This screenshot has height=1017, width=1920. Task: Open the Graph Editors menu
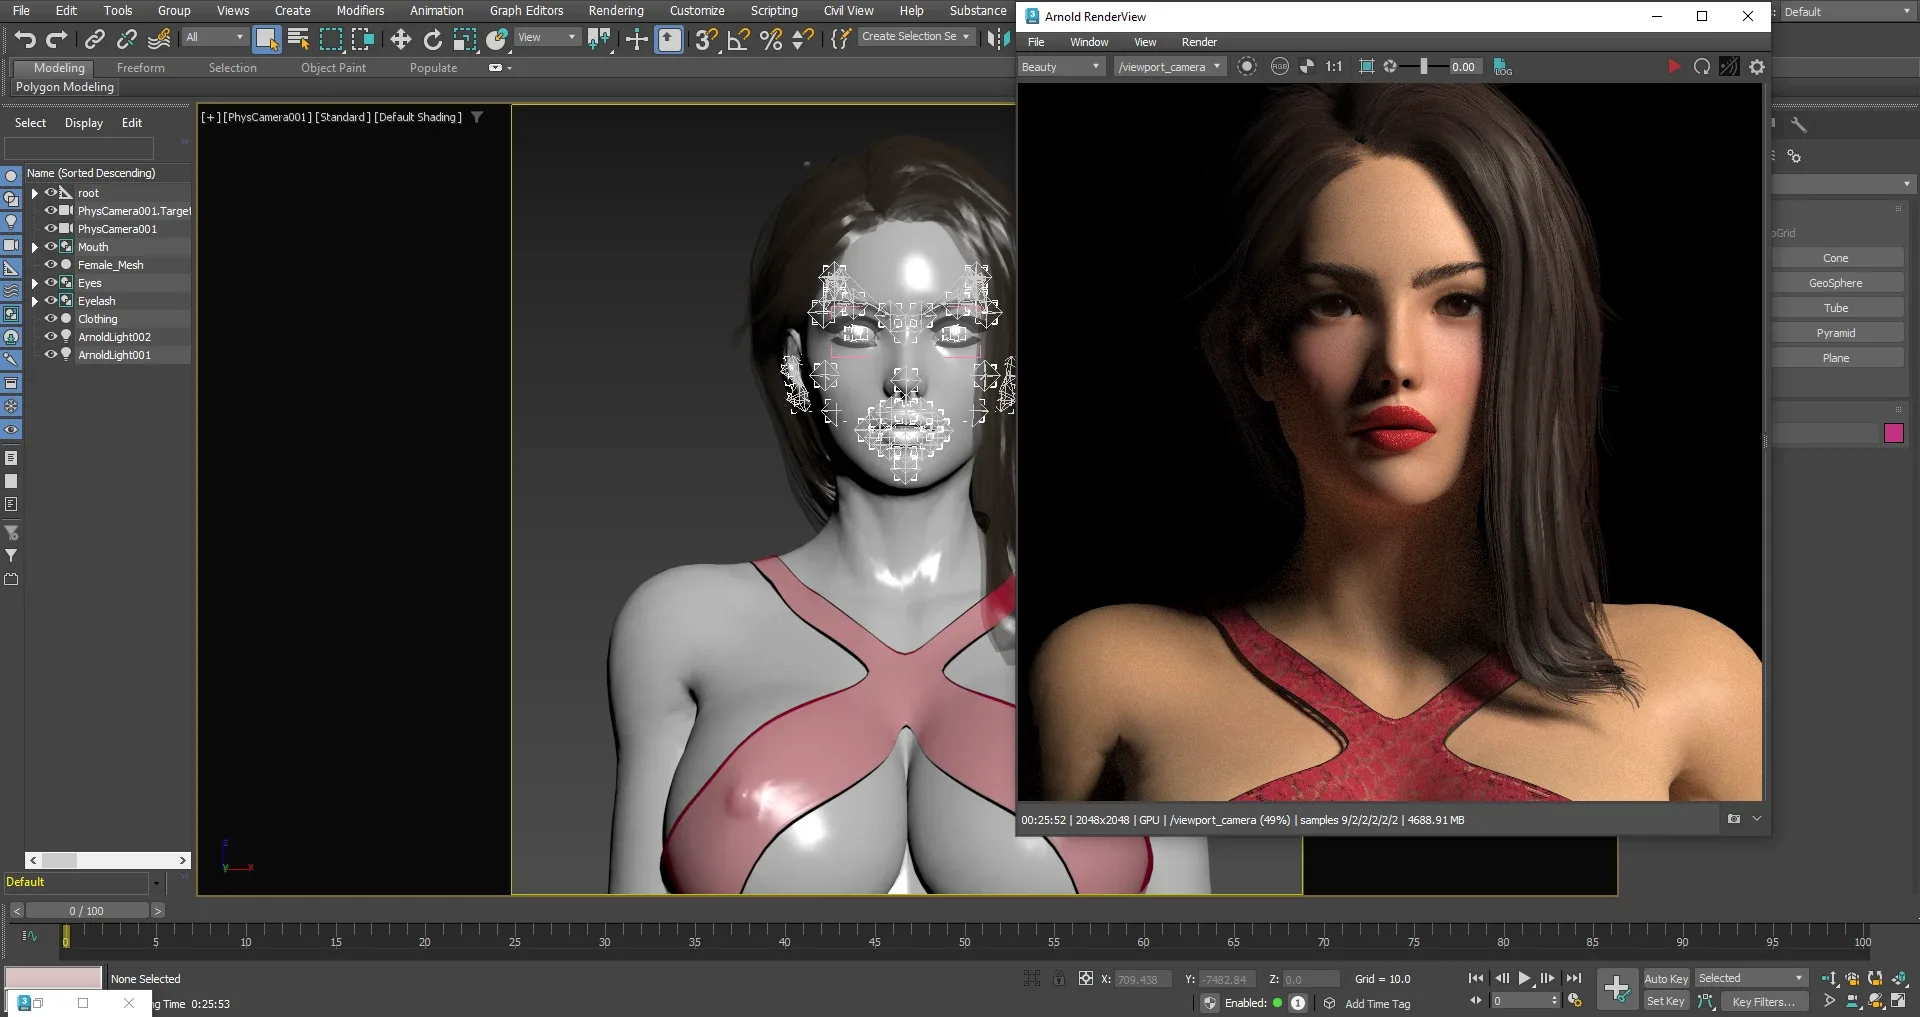526,10
